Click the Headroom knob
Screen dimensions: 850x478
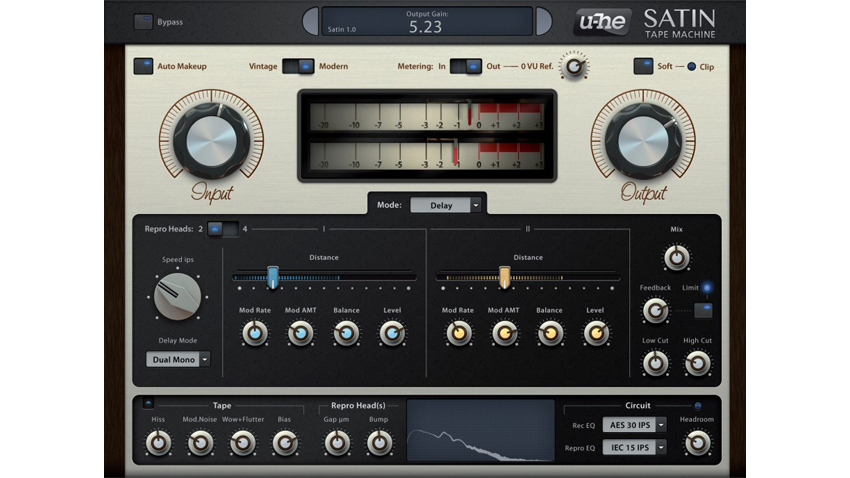point(697,443)
